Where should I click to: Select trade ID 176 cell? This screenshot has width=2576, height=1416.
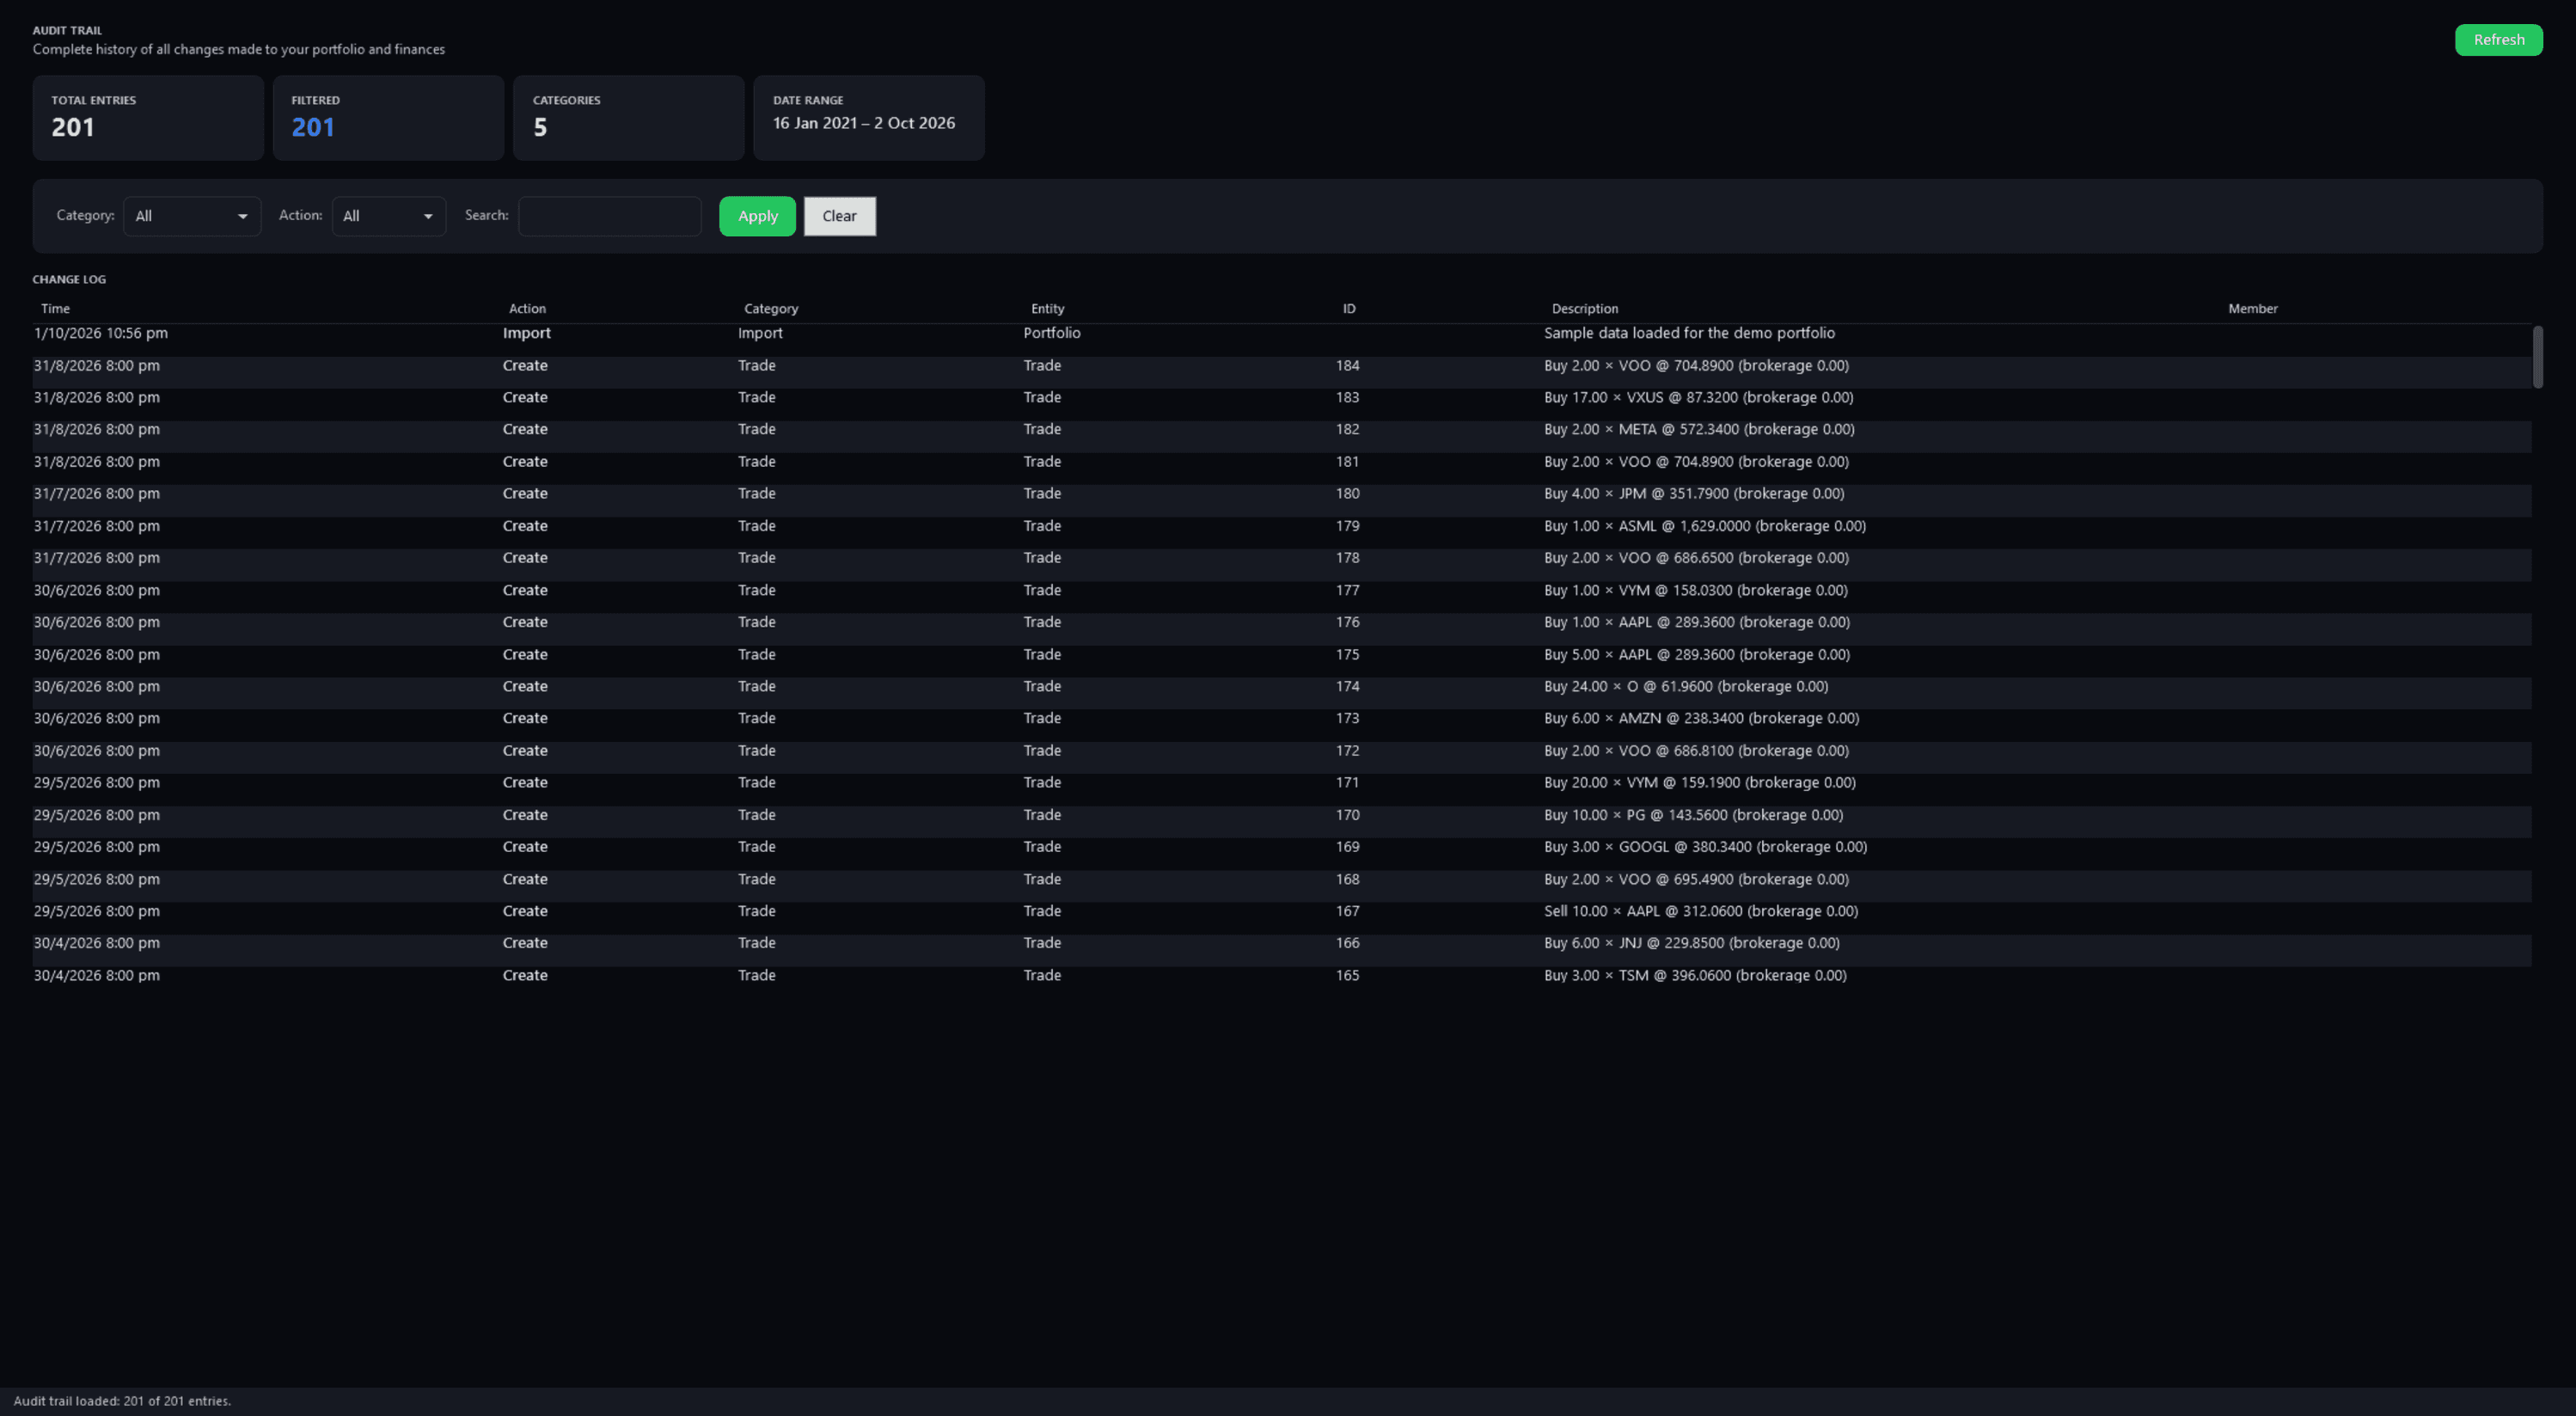click(x=1347, y=622)
